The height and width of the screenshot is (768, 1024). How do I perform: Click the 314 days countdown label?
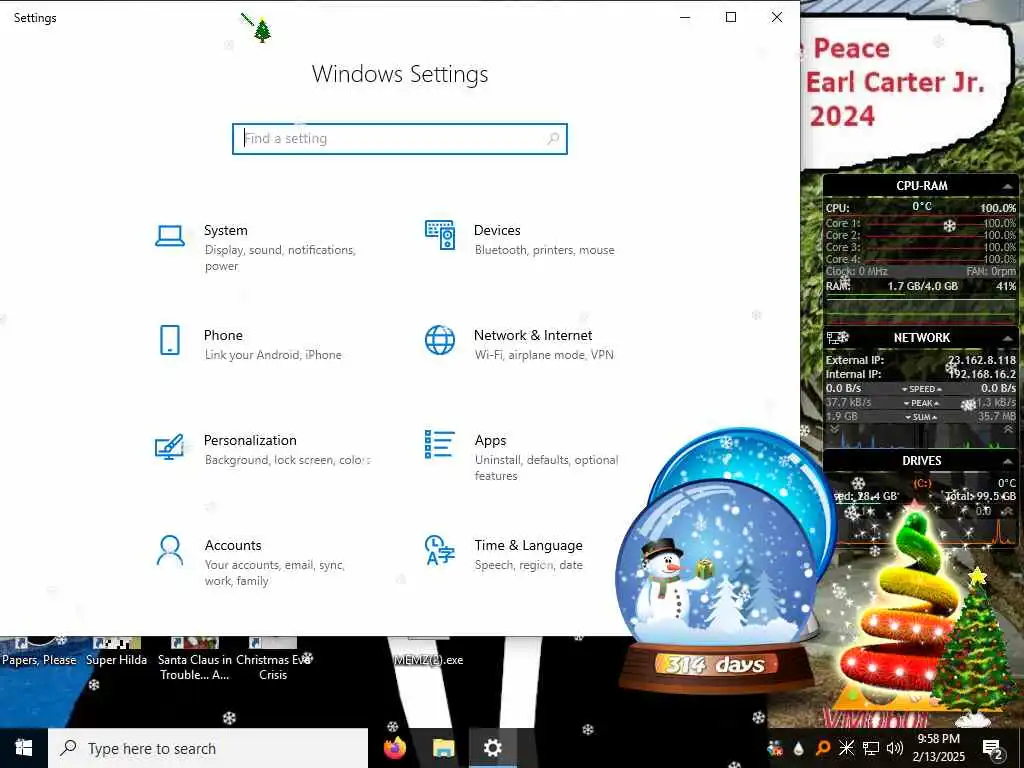715,665
